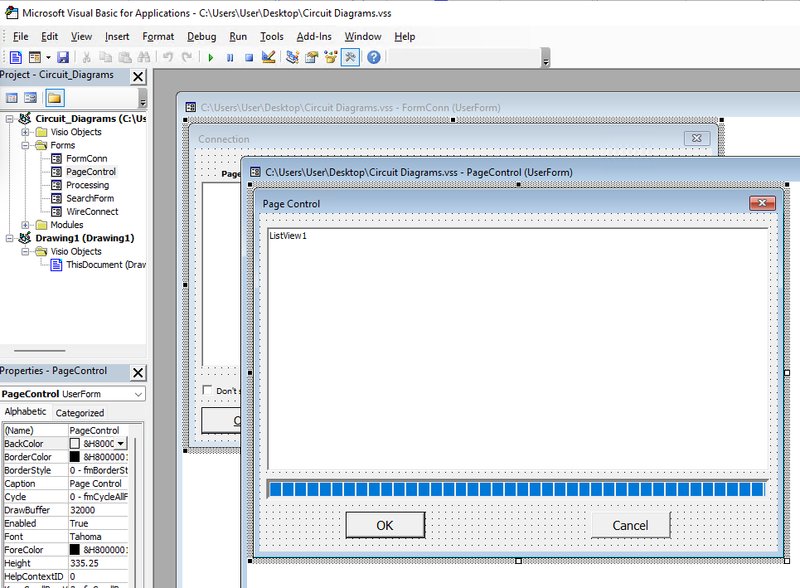Open the View menu
The image size is (800, 588).
[x=81, y=37]
